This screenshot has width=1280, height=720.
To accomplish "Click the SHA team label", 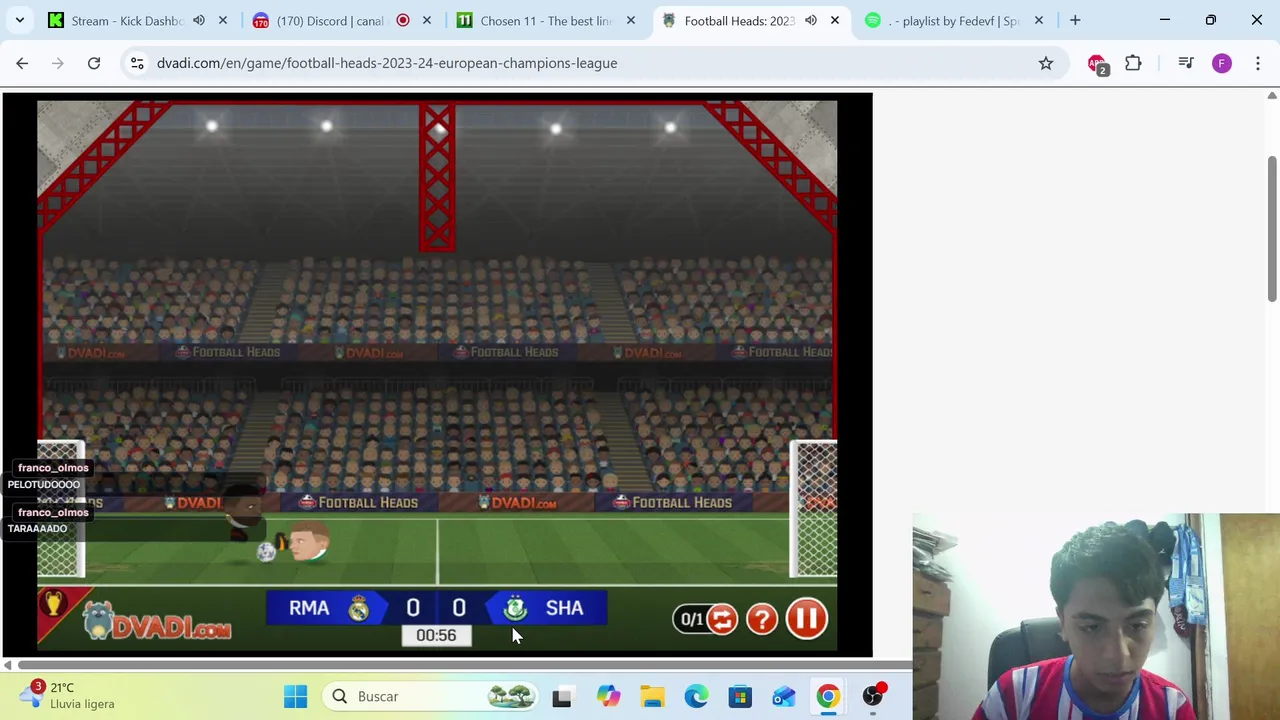I will pyautogui.click(x=564, y=608).
